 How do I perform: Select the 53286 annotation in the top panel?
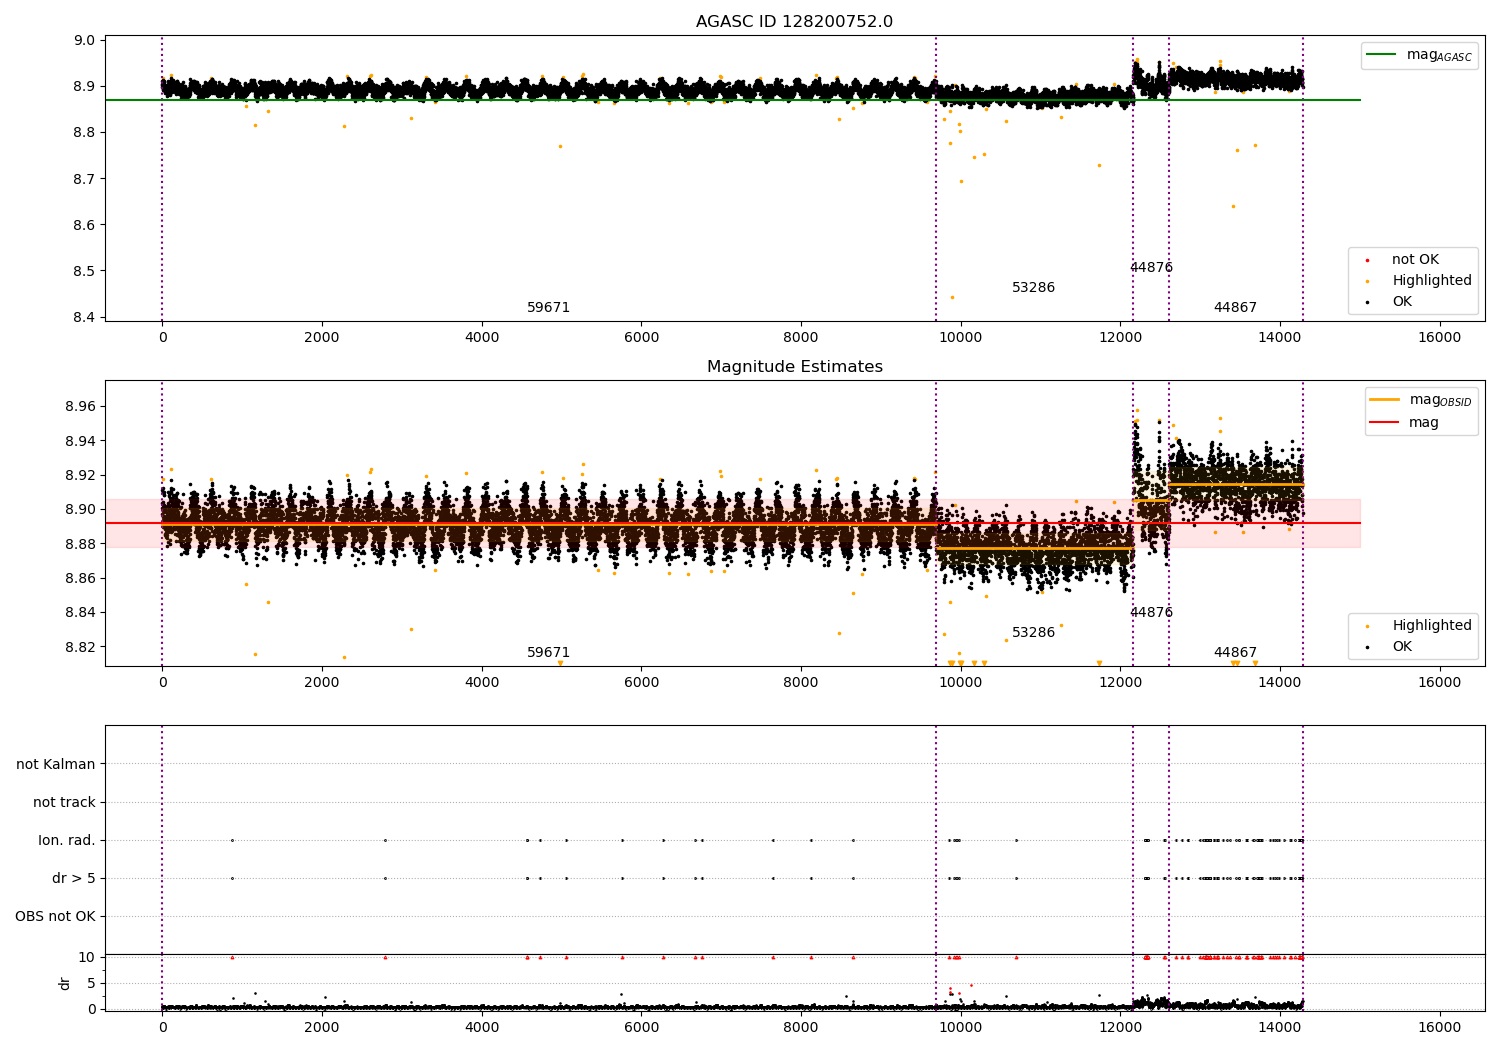[1033, 288]
